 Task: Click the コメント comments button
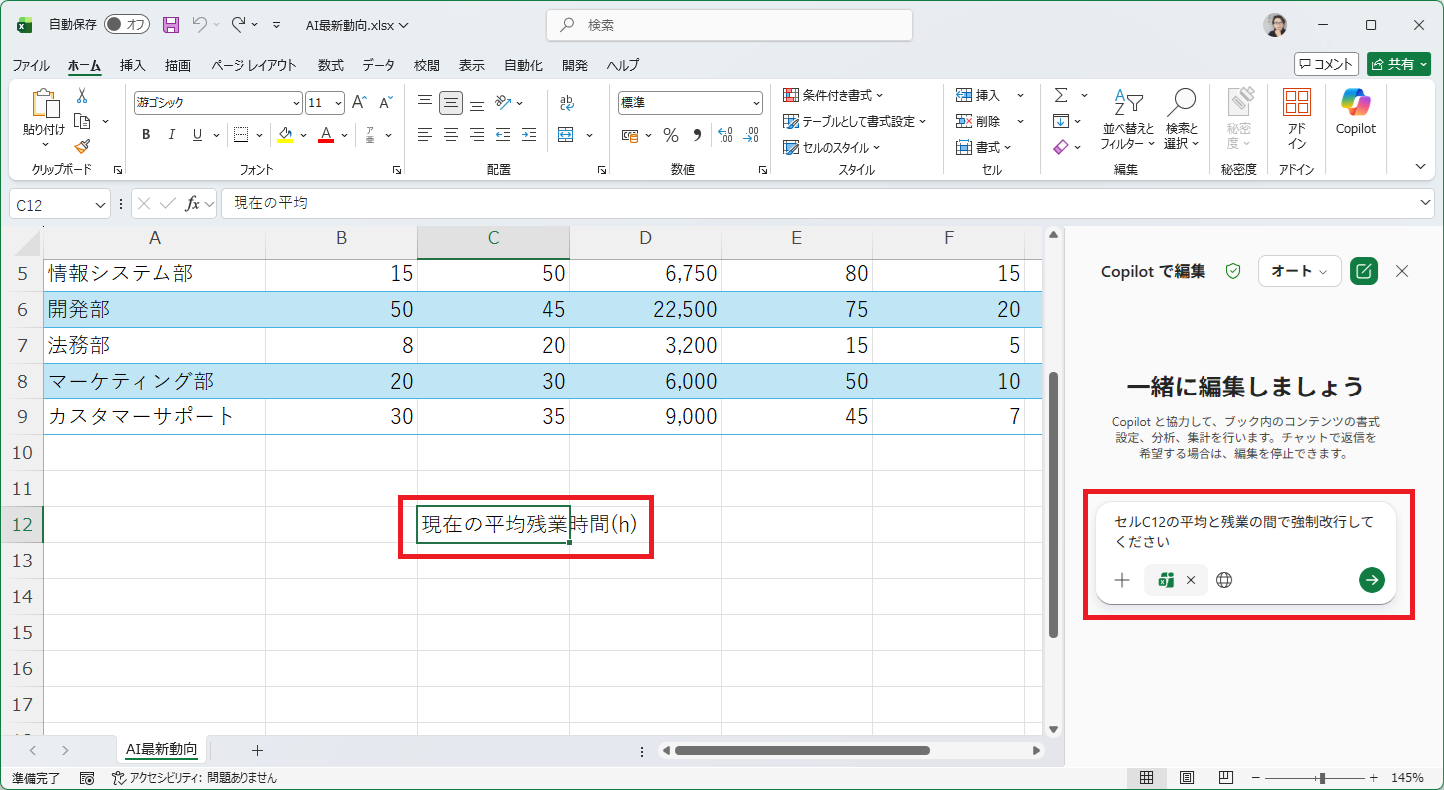[x=1326, y=64]
